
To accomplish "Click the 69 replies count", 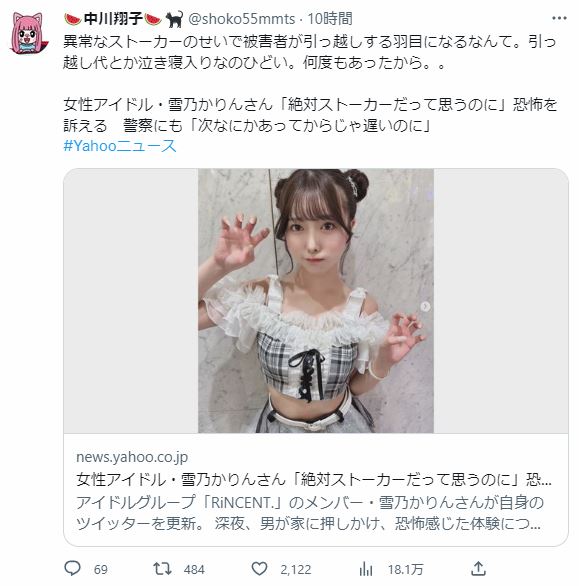I will pos(101,570).
